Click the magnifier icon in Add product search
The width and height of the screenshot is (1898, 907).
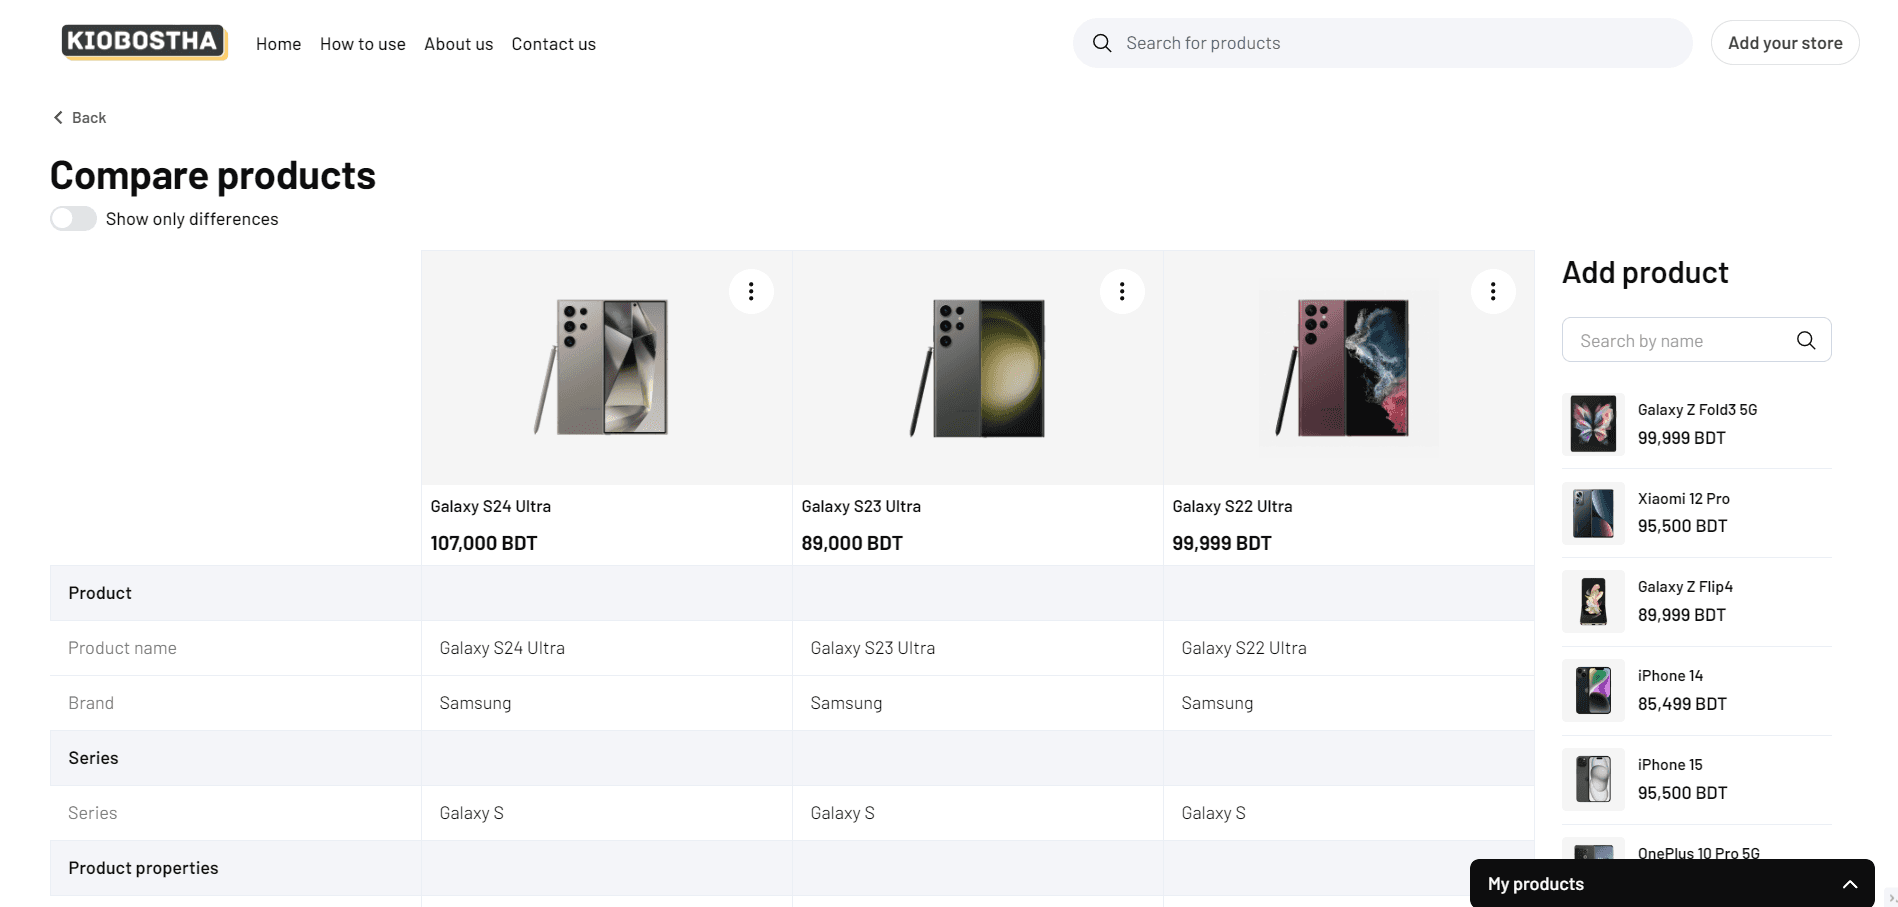1805,340
